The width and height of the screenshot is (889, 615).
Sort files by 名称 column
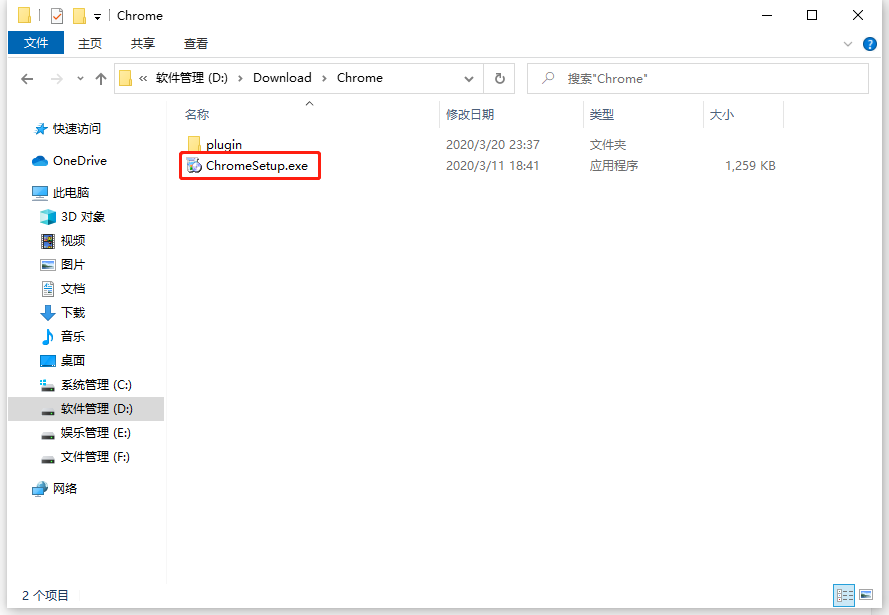click(197, 114)
